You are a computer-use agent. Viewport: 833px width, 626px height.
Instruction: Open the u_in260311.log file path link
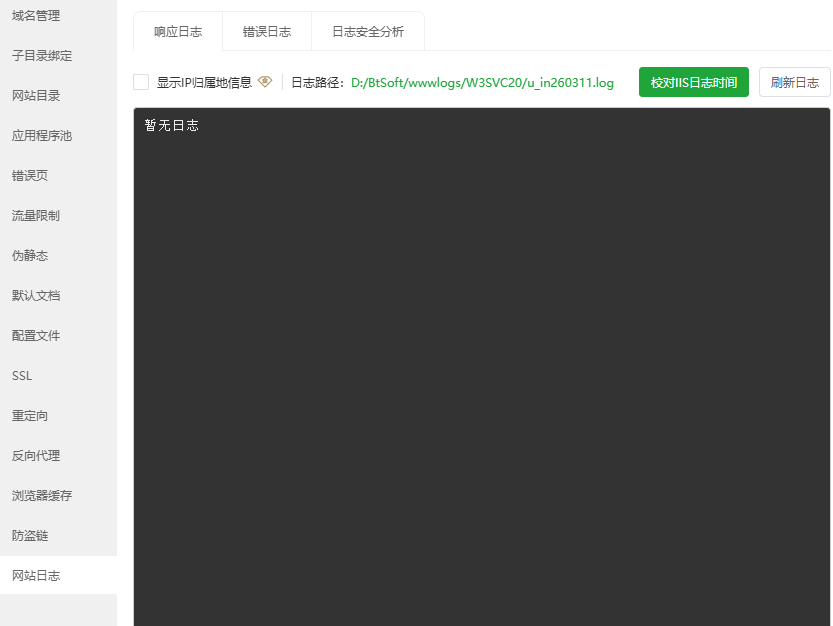(482, 82)
